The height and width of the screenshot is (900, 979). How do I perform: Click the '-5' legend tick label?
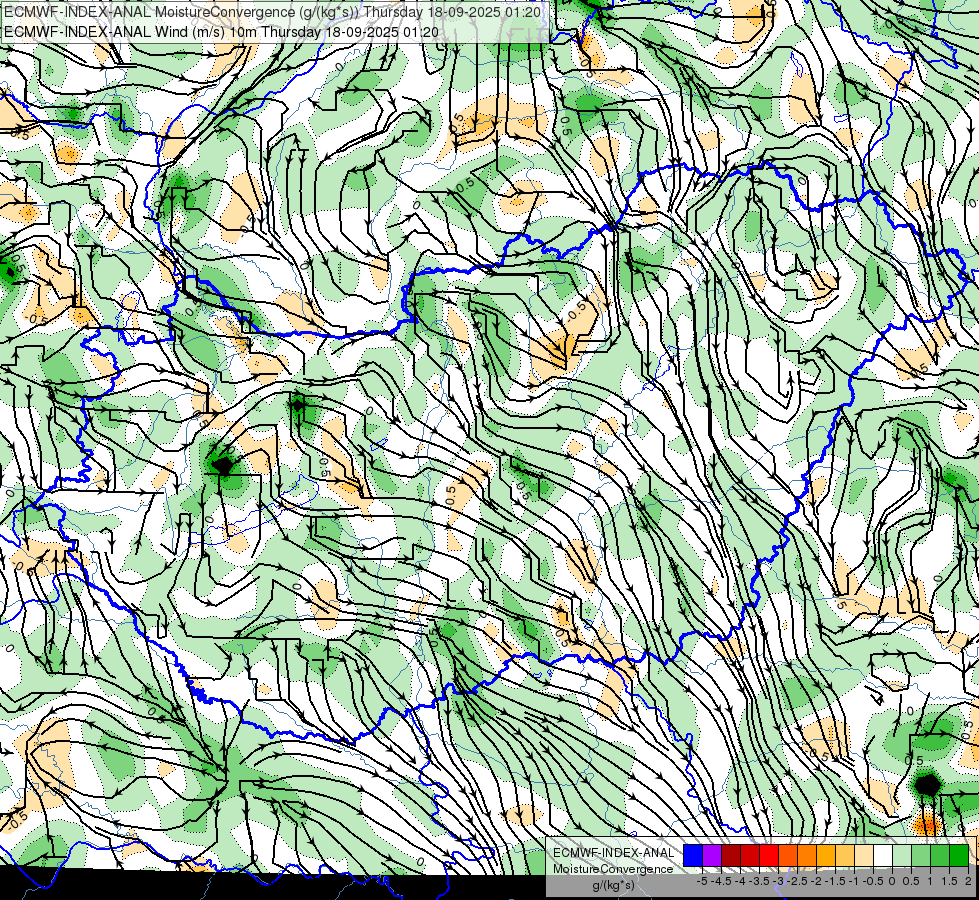point(702,881)
